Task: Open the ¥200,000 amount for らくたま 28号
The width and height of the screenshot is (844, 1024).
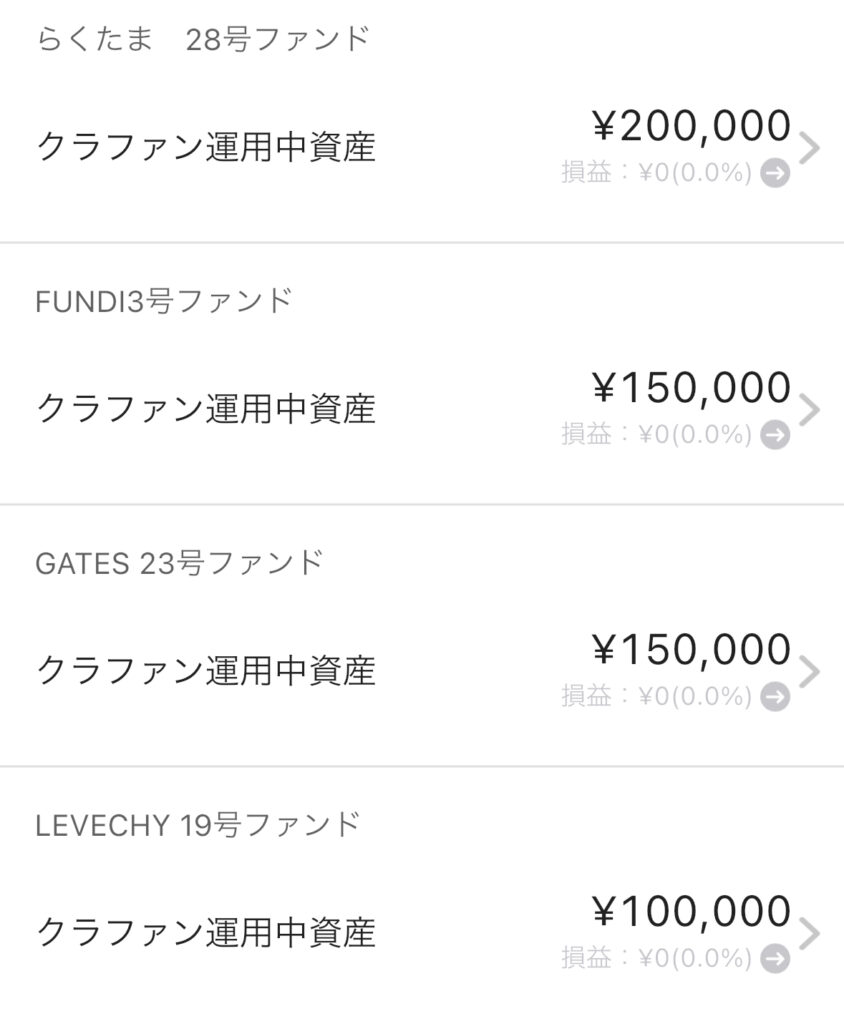Action: tap(692, 127)
